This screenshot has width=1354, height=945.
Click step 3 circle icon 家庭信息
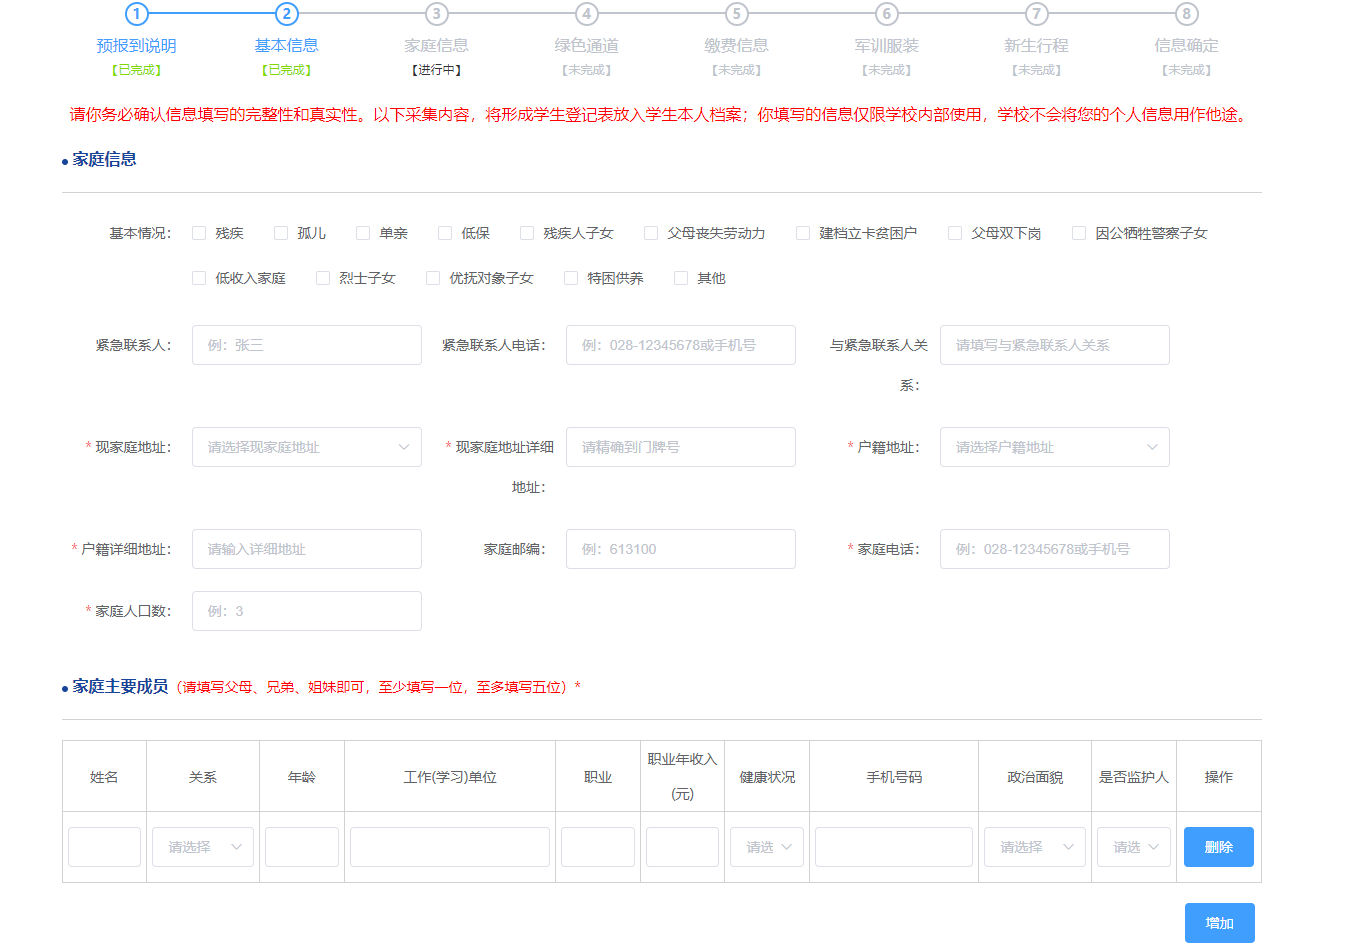[436, 14]
